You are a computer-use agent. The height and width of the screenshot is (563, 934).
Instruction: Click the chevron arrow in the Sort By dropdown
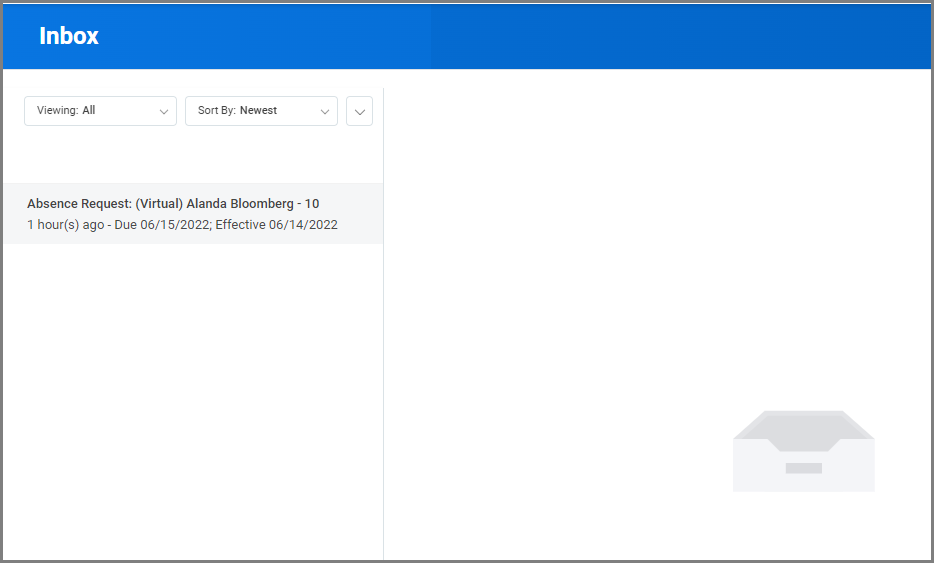pyautogui.click(x=325, y=112)
